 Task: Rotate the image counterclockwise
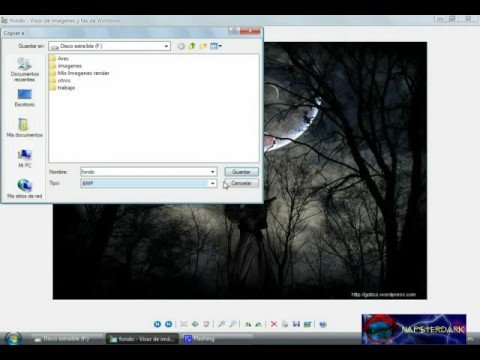tap(259, 324)
